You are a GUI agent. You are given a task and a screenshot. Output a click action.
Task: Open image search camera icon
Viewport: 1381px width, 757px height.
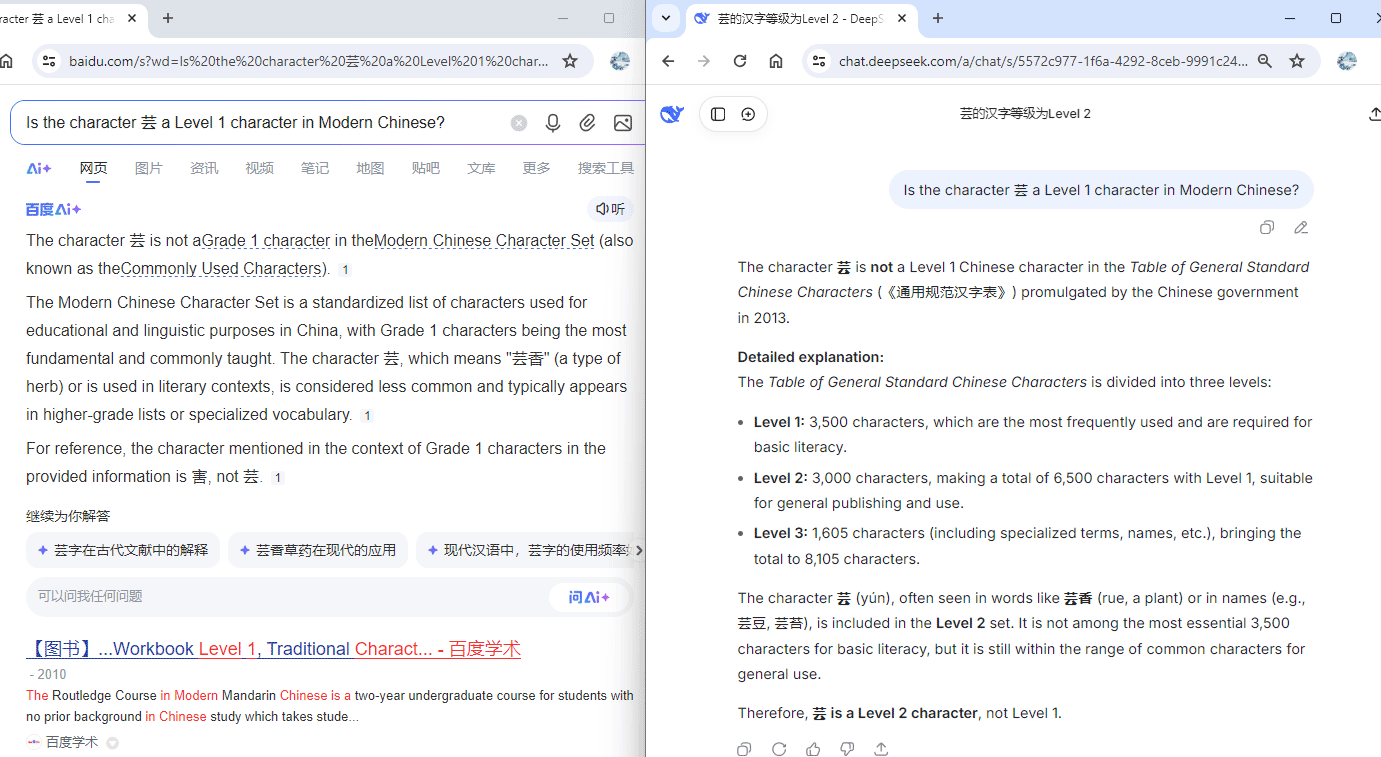[622, 123]
